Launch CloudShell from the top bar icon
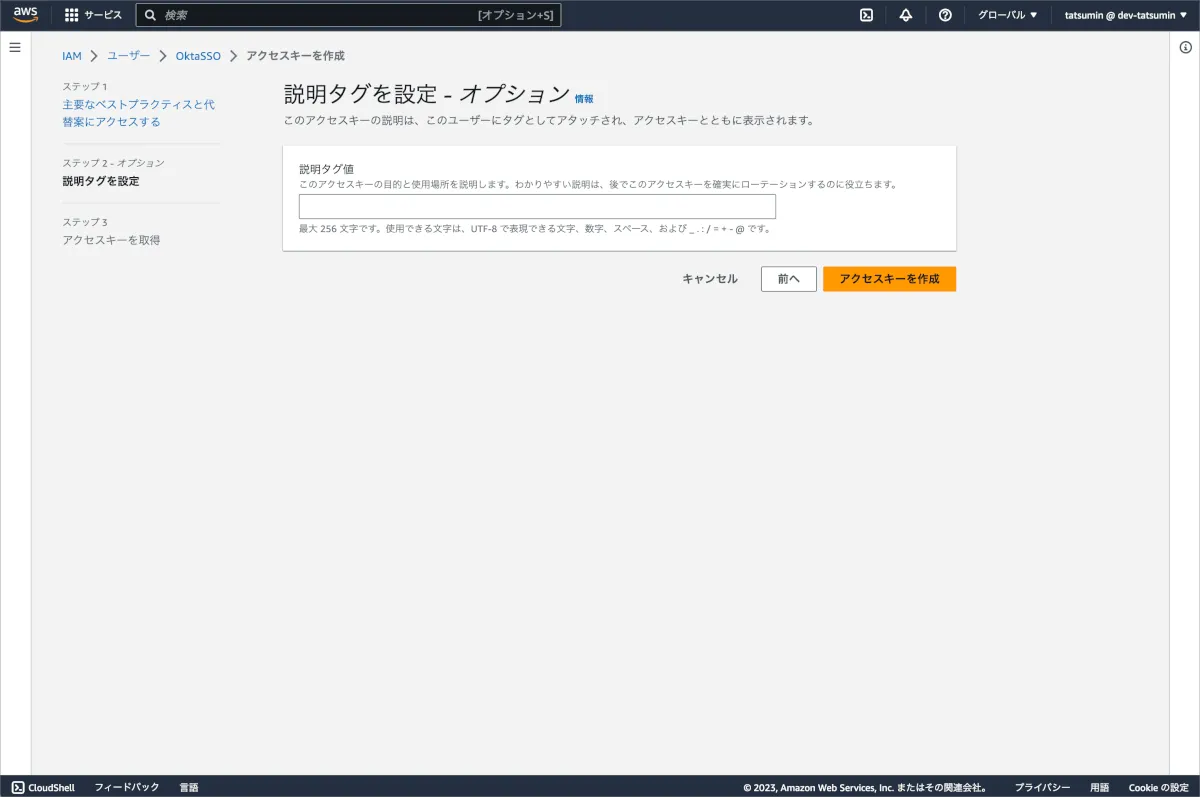 click(x=867, y=15)
